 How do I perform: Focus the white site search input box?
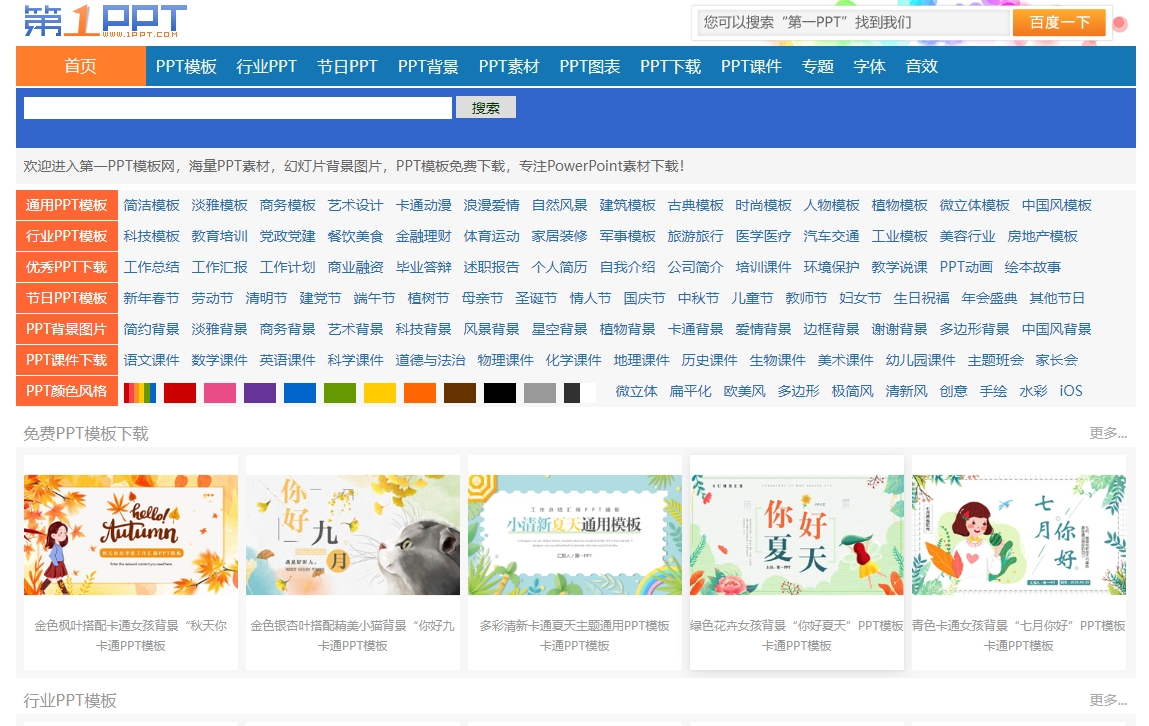click(x=238, y=108)
